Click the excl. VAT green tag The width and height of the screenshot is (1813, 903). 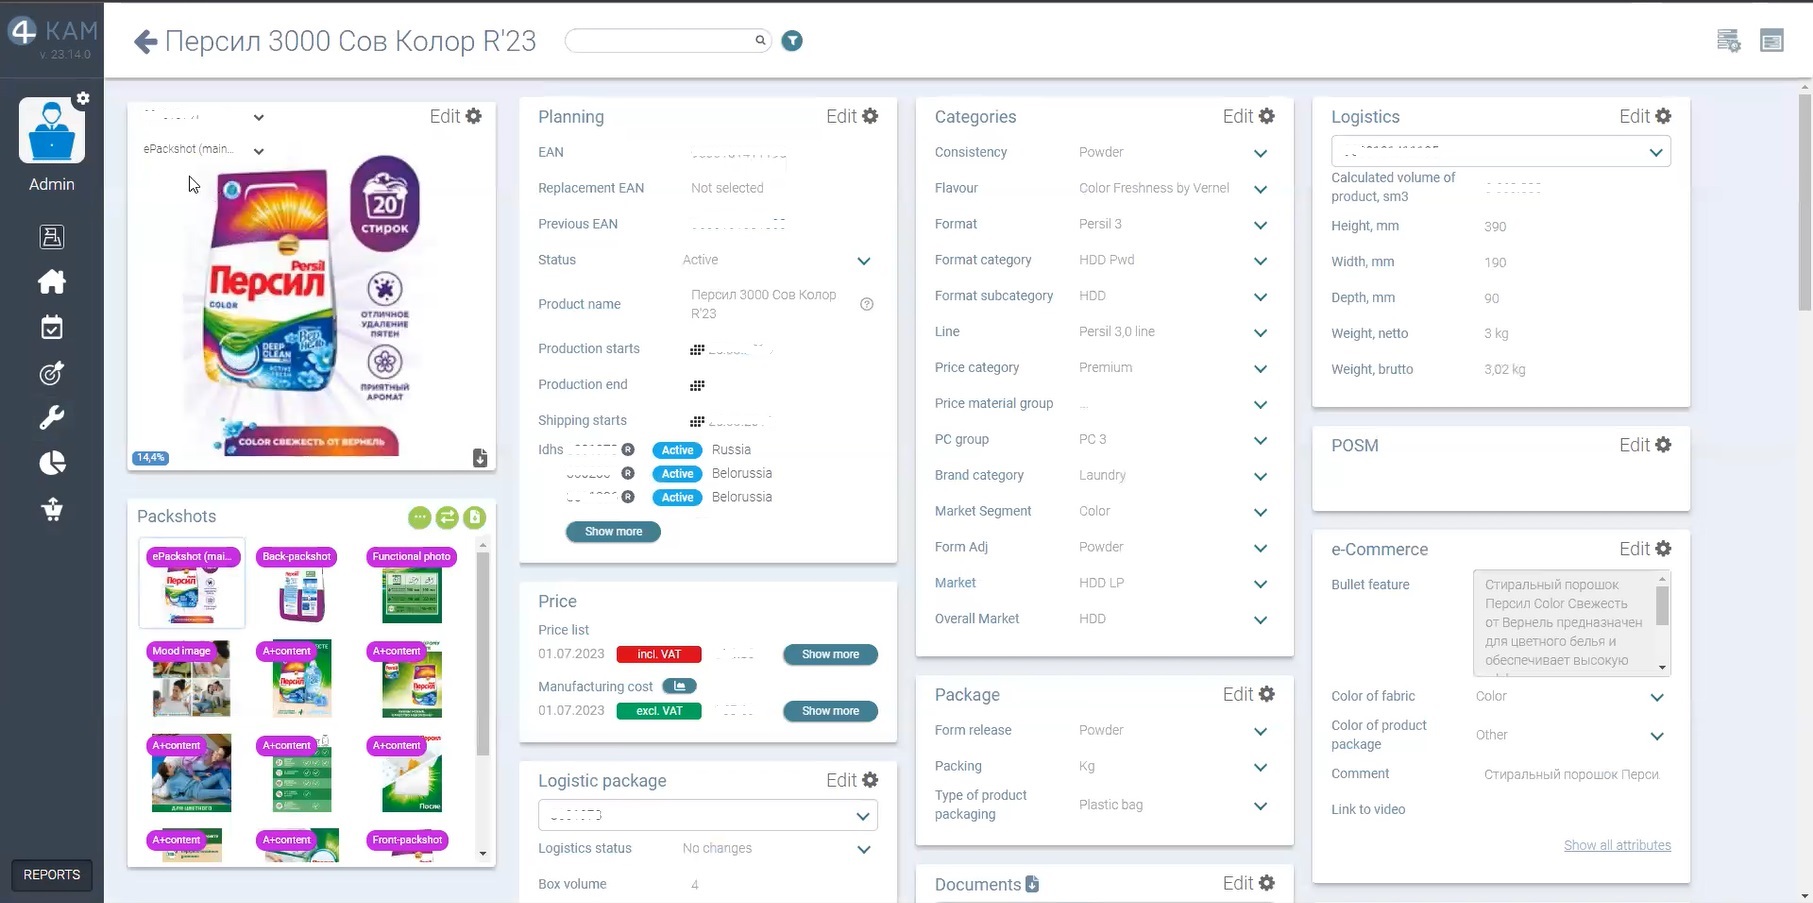659,711
